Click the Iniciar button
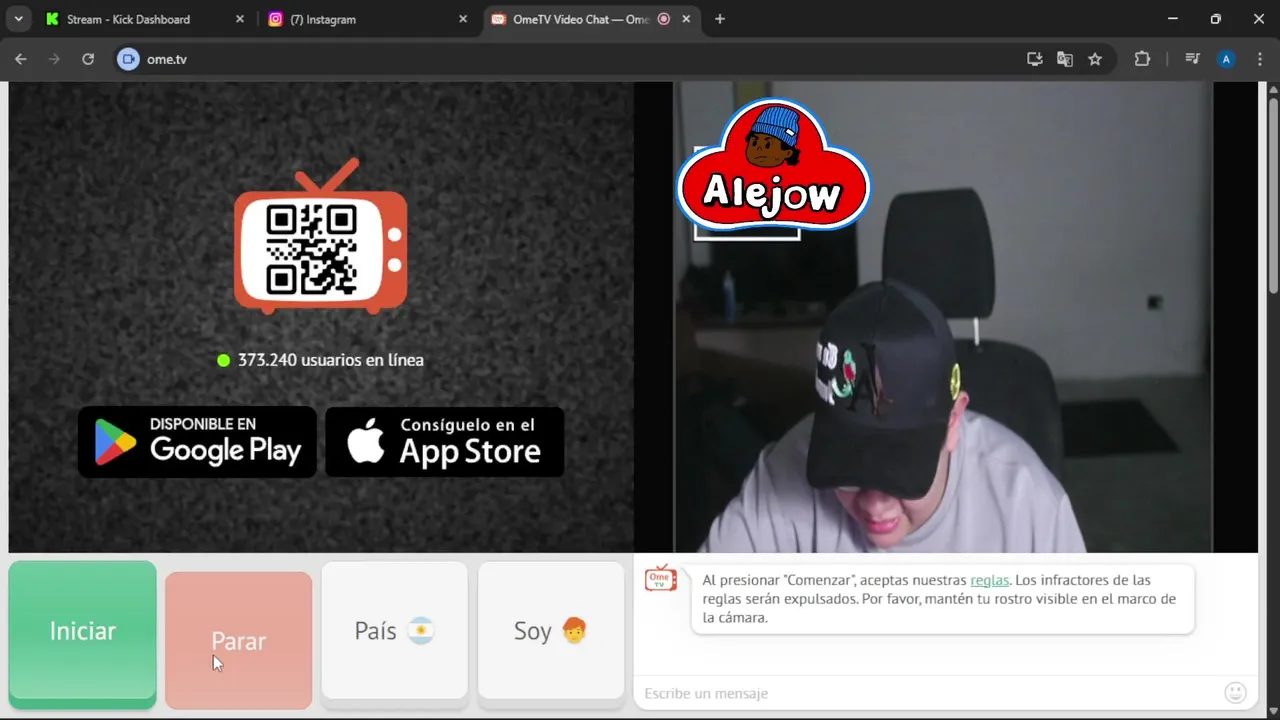Viewport: 1280px width, 720px height. [x=83, y=634]
